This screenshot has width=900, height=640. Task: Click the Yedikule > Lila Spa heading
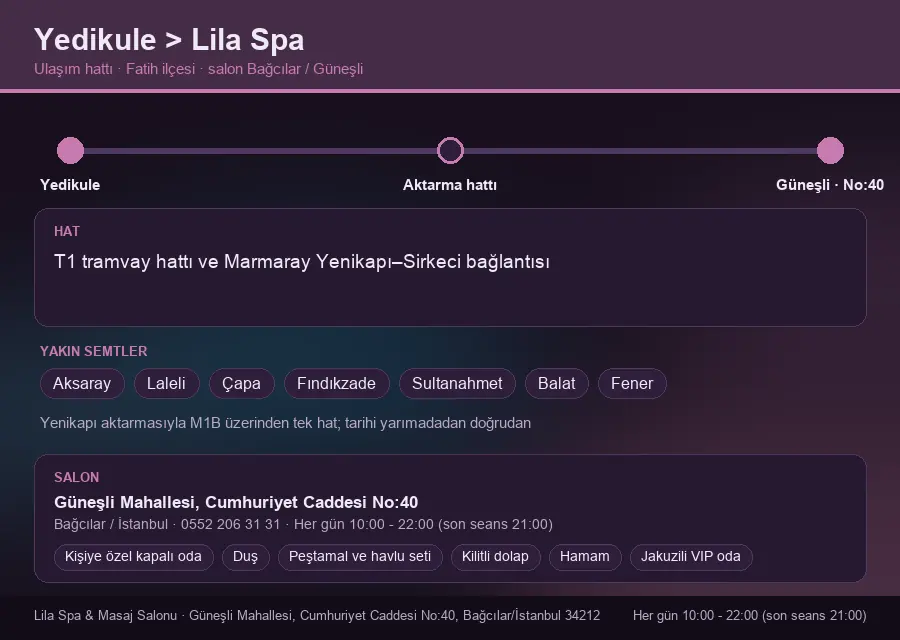(x=169, y=40)
